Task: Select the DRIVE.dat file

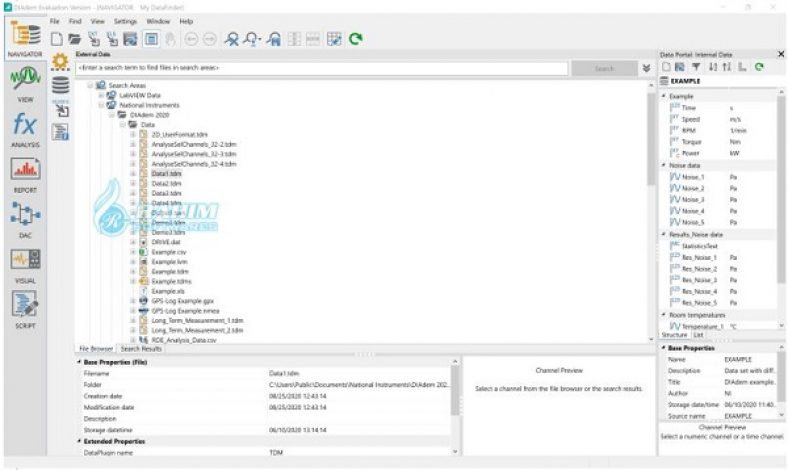Action: click(x=166, y=242)
